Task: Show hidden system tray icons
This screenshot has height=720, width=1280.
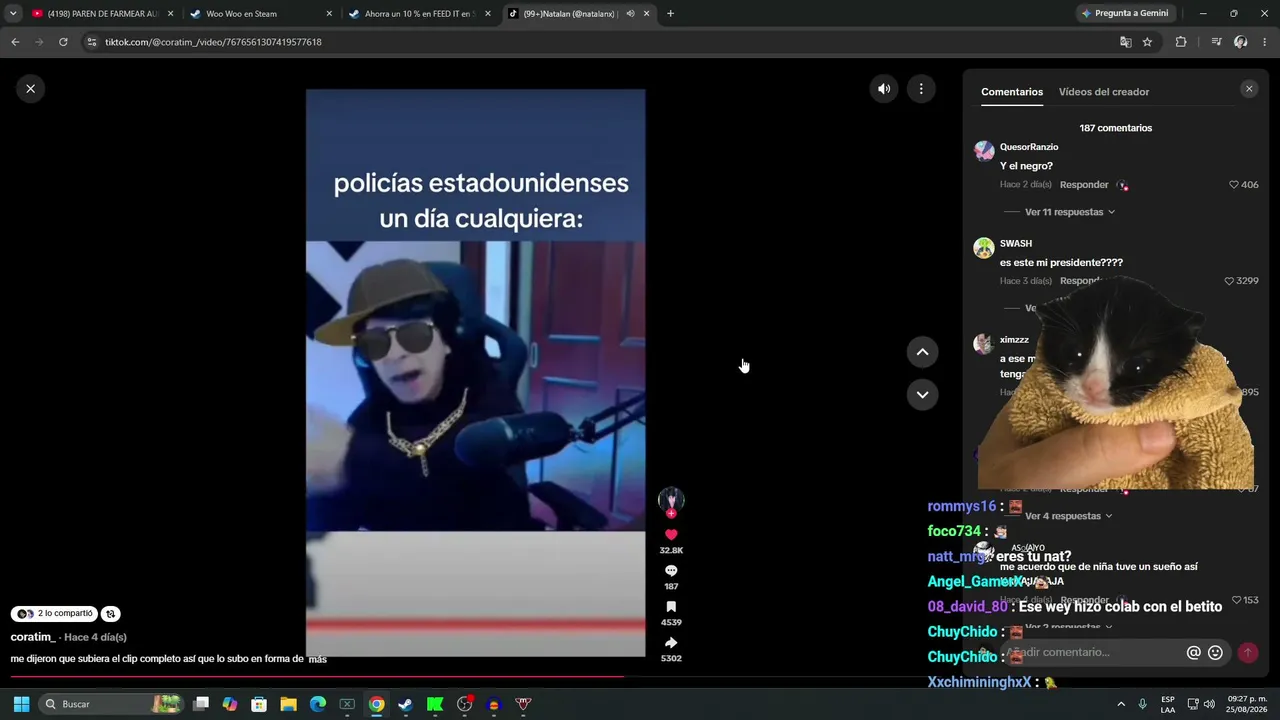Action: coord(1121,704)
